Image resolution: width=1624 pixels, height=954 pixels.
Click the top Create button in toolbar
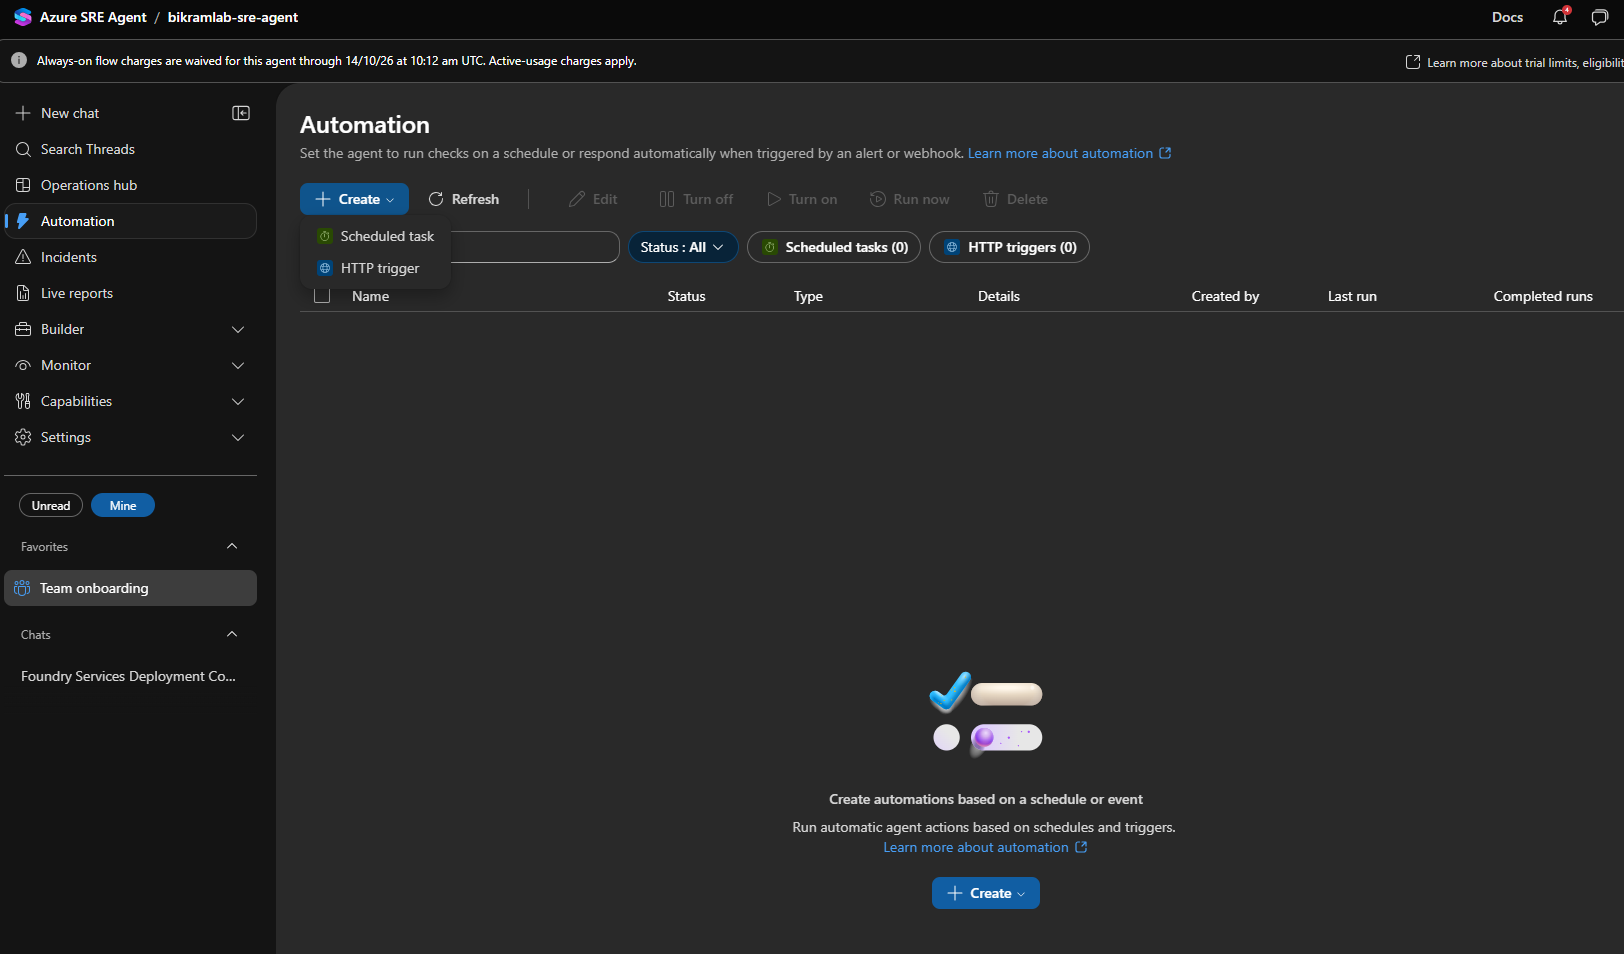pos(354,199)
